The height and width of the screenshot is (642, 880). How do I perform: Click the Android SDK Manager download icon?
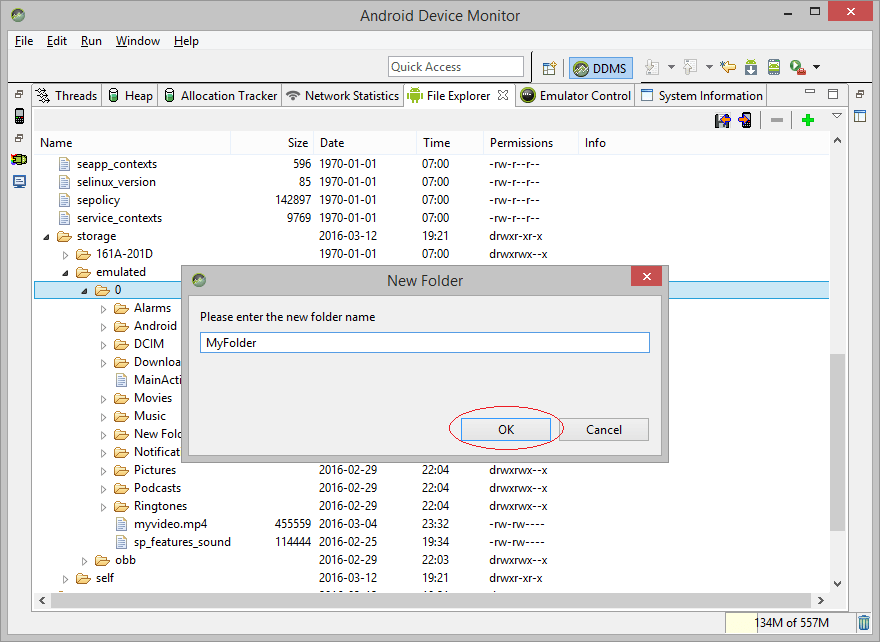(751, 68)
